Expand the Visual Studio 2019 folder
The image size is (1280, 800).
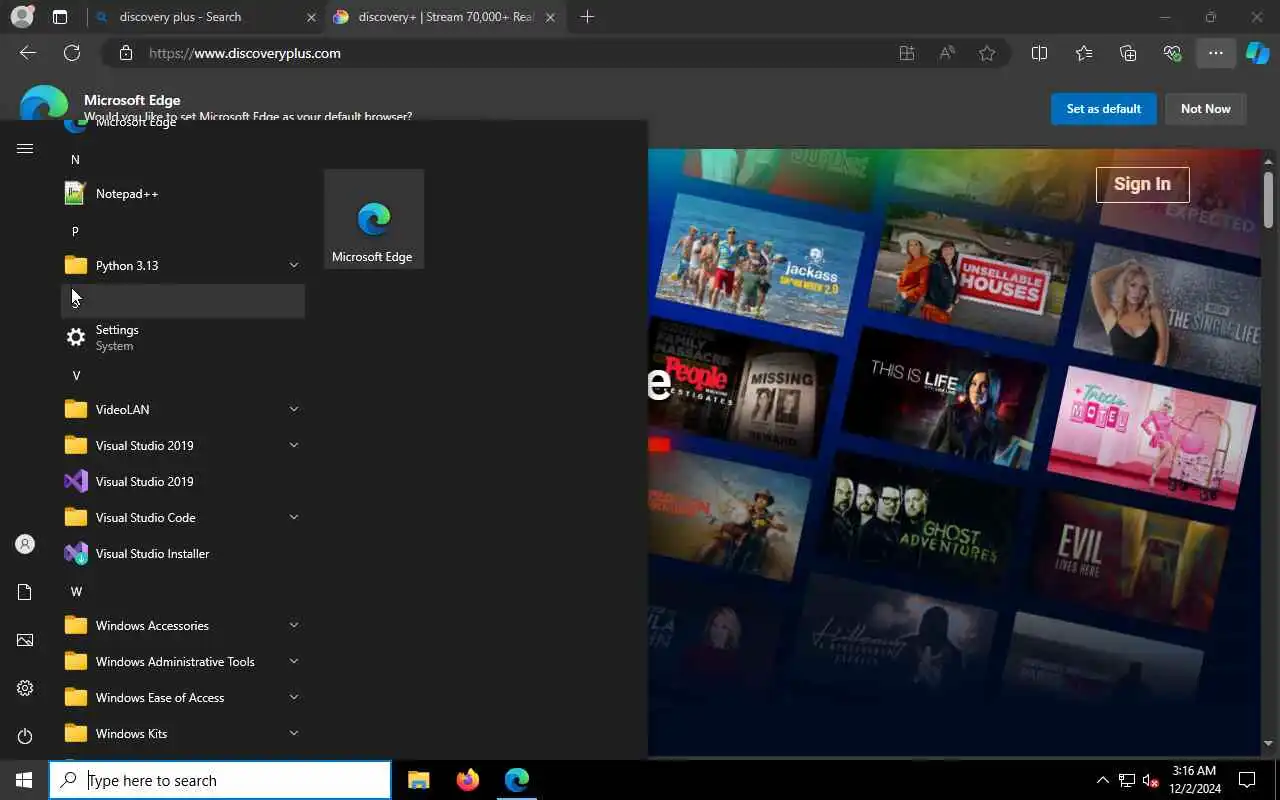click(183, 445)
